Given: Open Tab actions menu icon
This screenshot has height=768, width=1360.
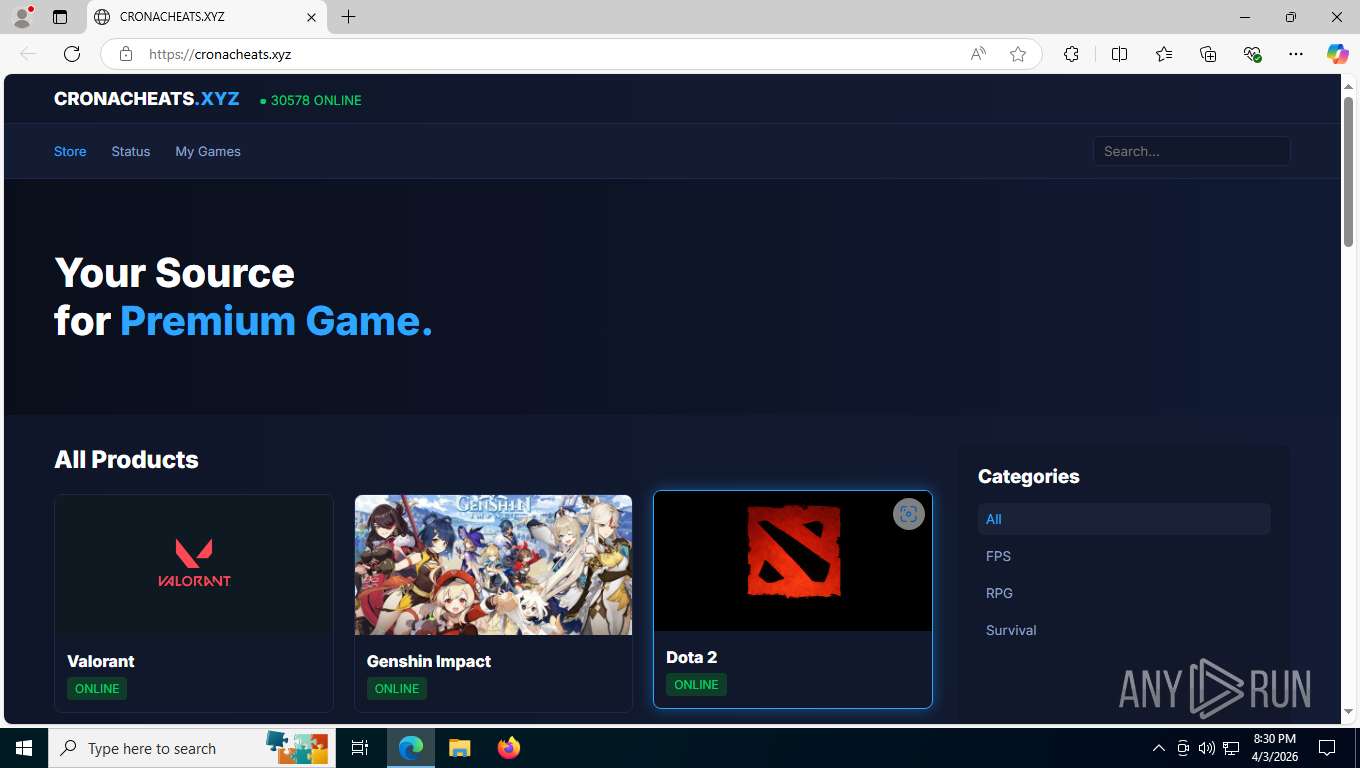Looking at the screenshot, I should [x=60, y=17].
